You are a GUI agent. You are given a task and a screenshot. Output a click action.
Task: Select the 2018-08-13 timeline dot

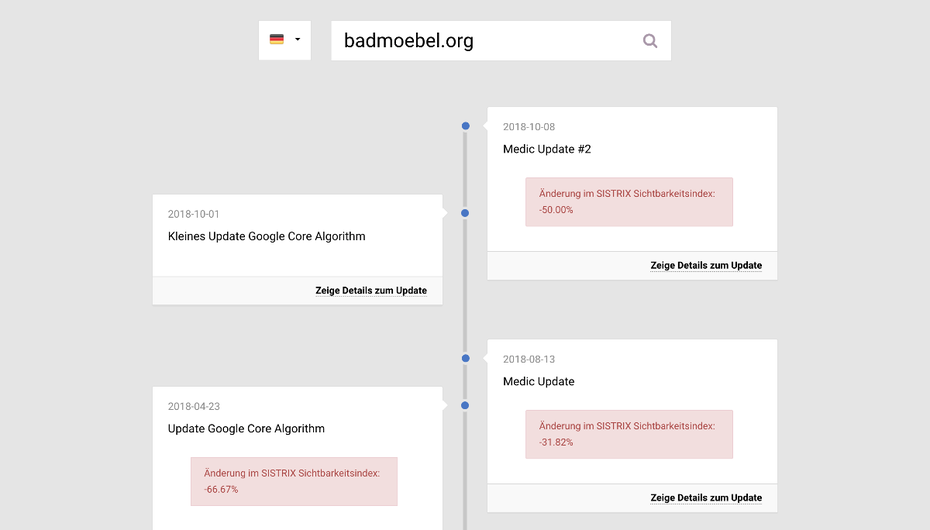(466, 358)
